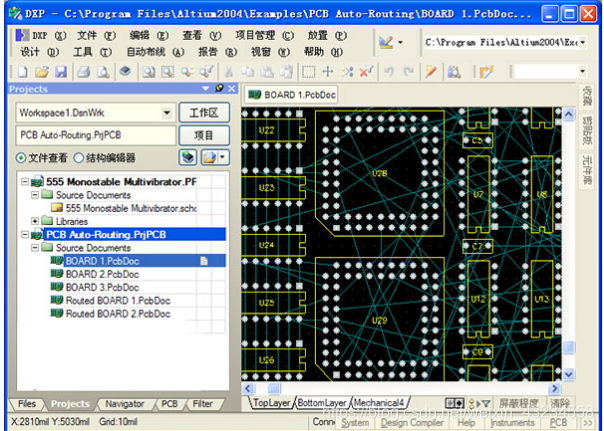Expand the Libraries folder node
This screenshot has width=604, height=431.
coord(35,221)
